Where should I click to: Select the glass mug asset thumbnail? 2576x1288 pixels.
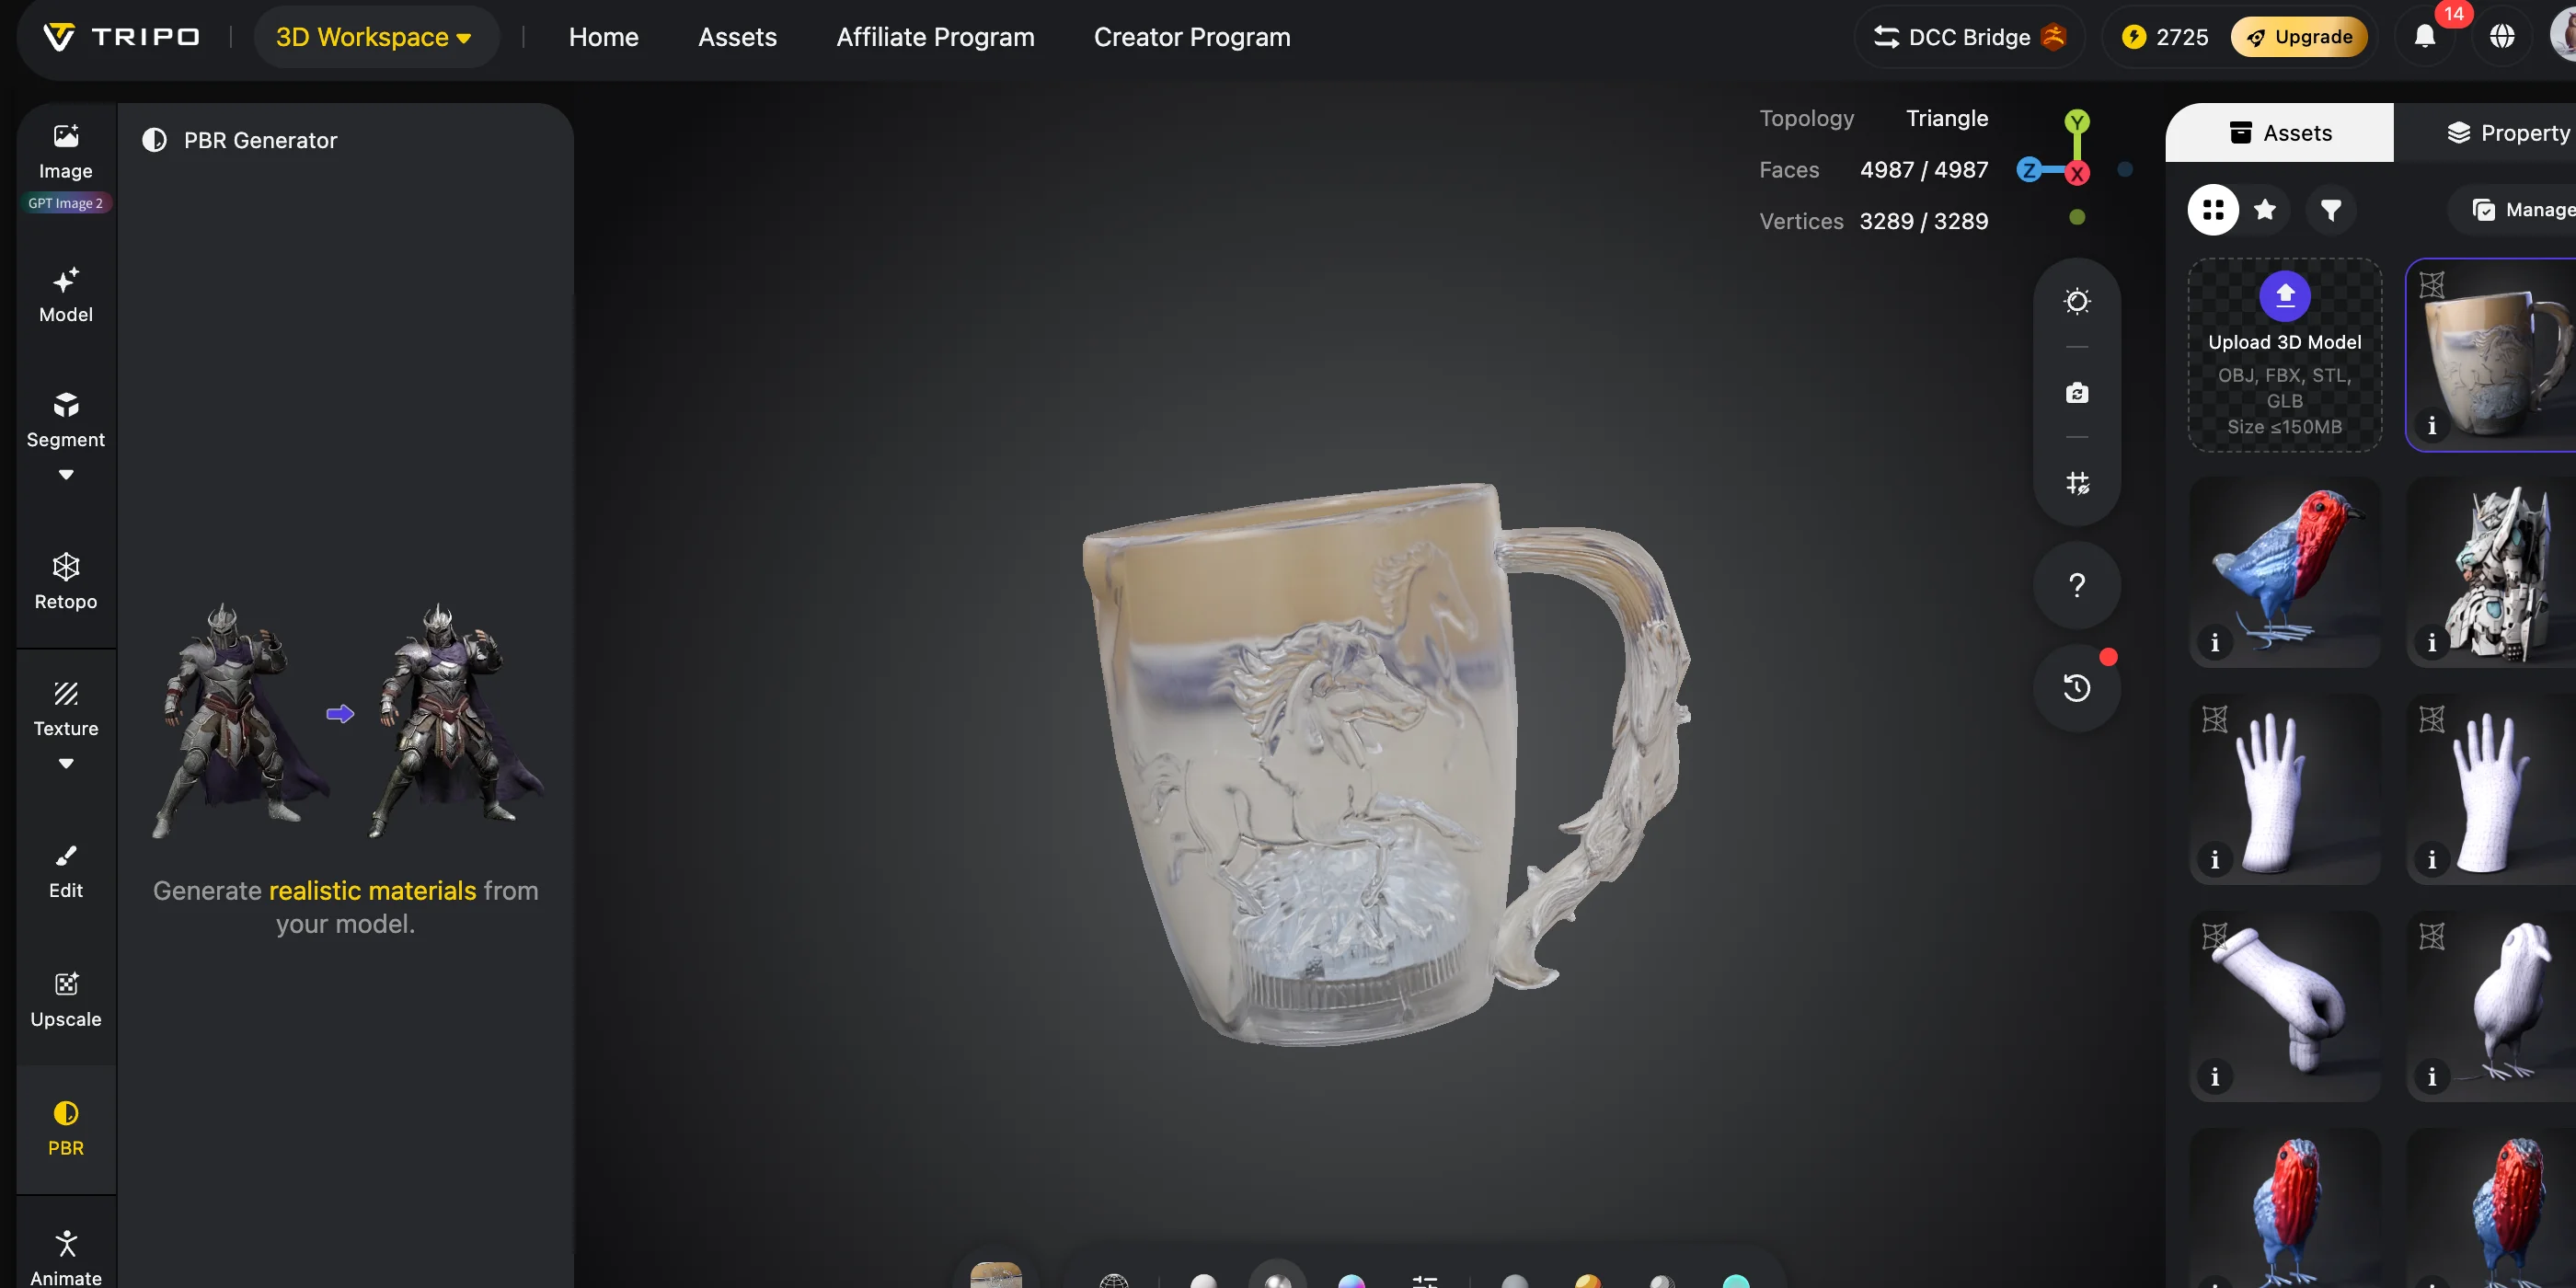(x=2492, y=355)
